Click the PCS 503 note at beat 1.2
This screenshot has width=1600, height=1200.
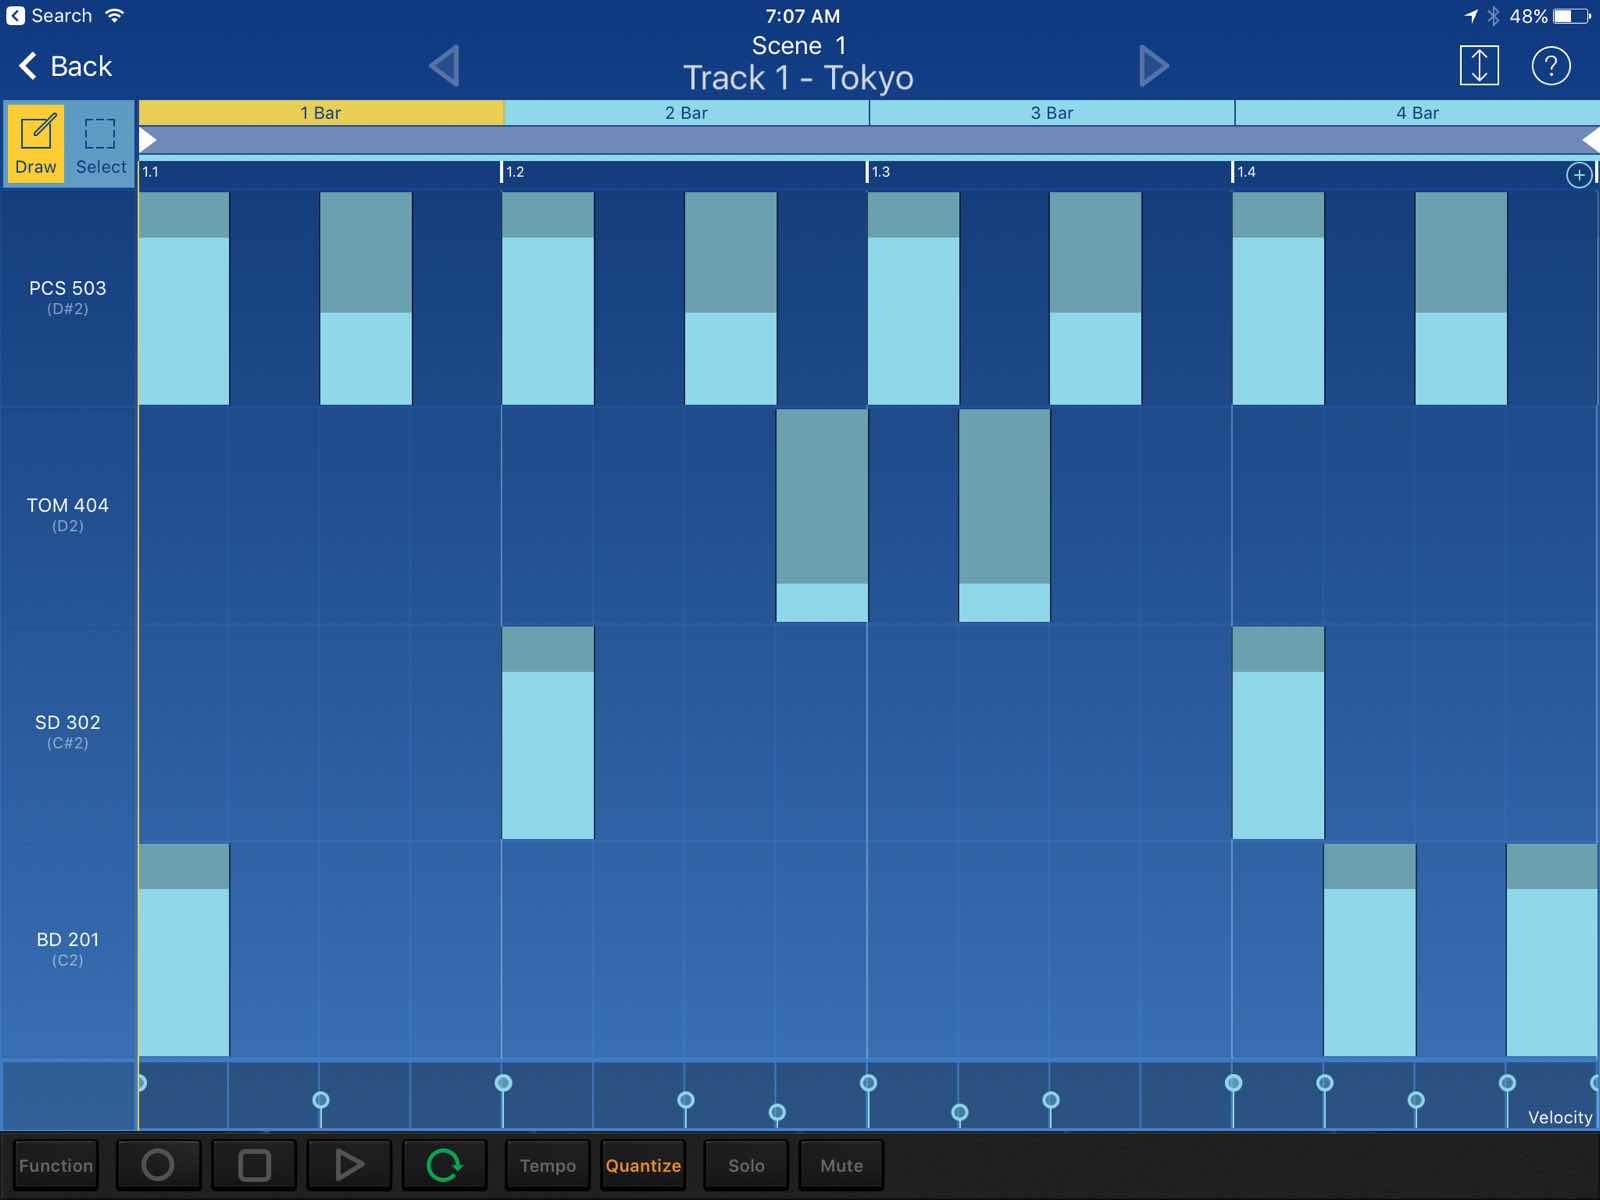548,298
